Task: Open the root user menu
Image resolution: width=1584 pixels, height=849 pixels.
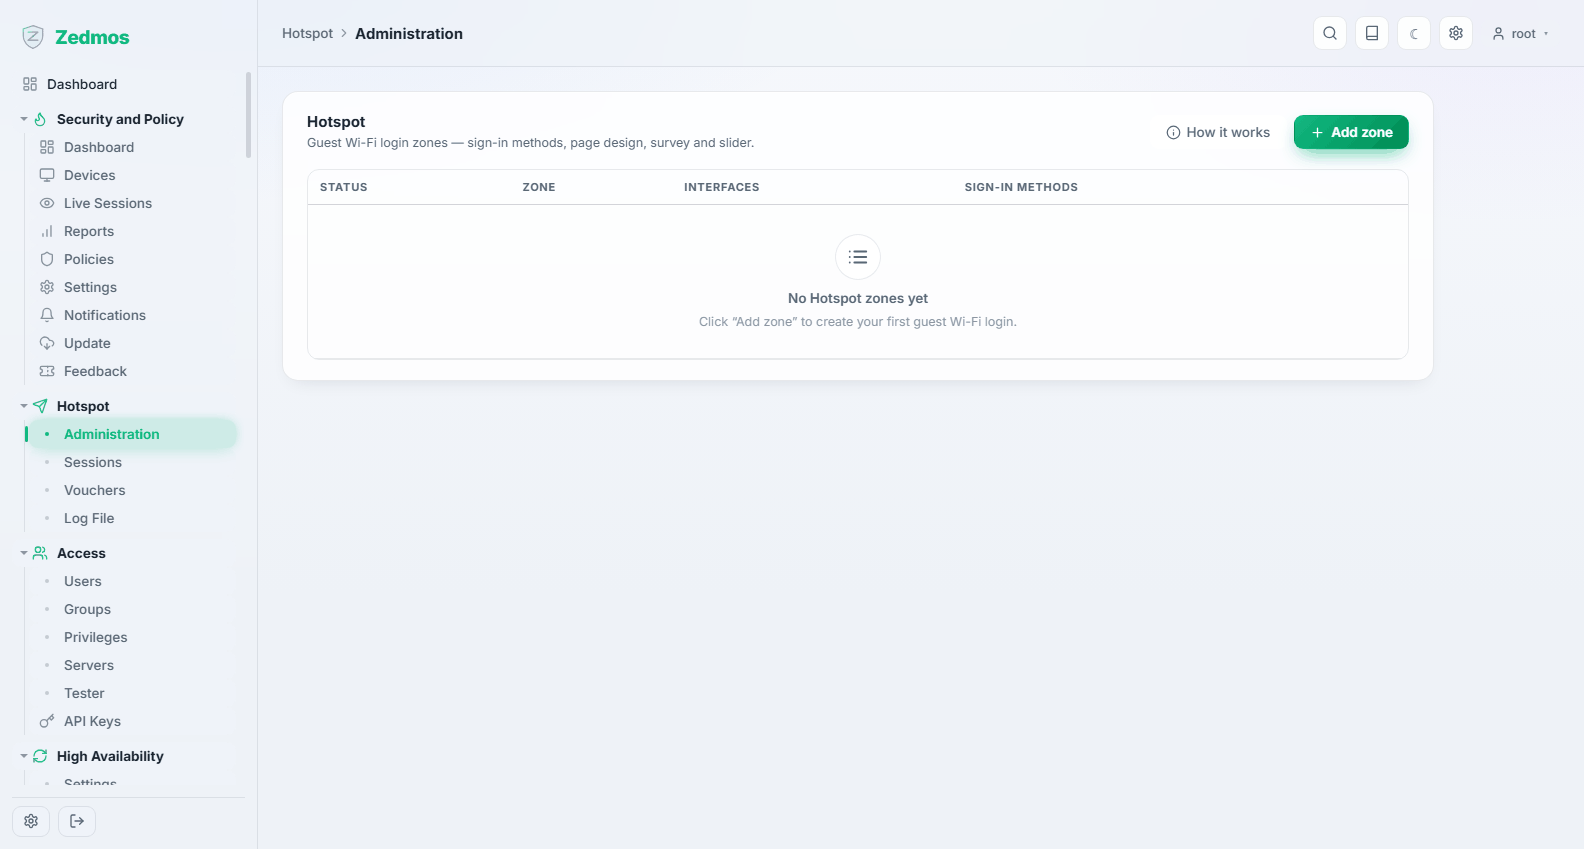Action: tap(1520, 33)
